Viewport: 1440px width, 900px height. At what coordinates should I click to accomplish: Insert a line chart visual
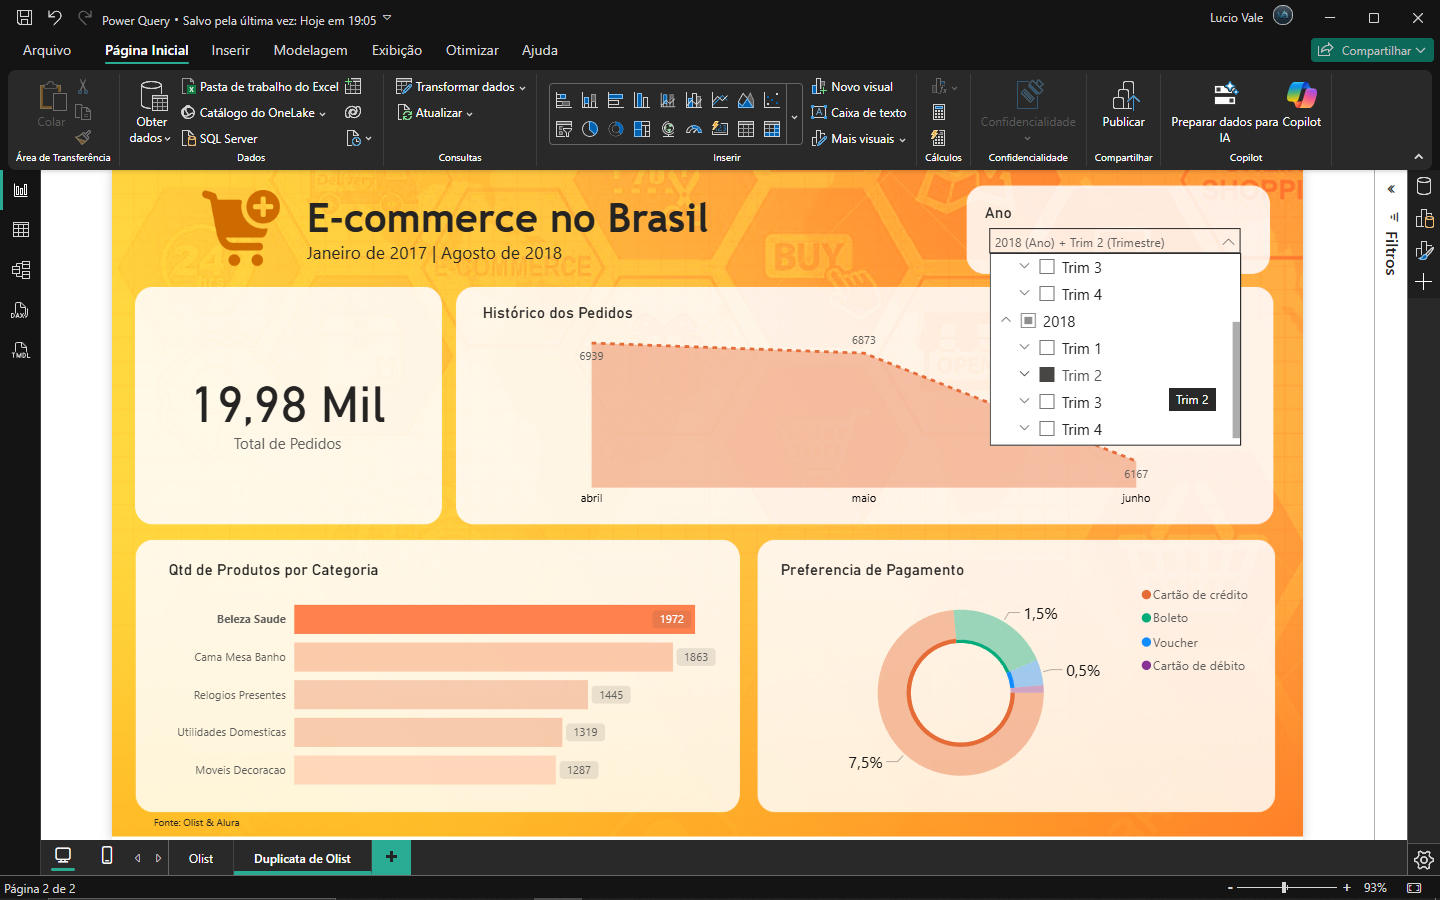click(720, 101)
